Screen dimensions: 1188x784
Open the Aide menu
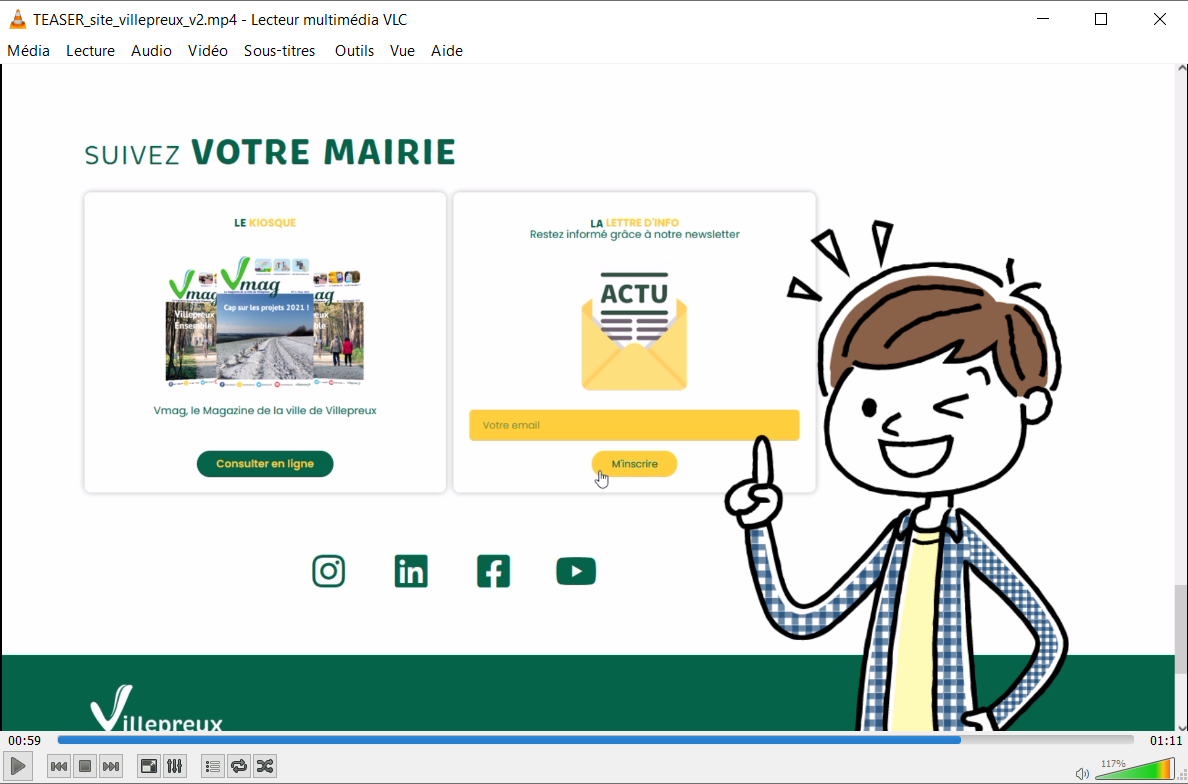tap(446, 51)
